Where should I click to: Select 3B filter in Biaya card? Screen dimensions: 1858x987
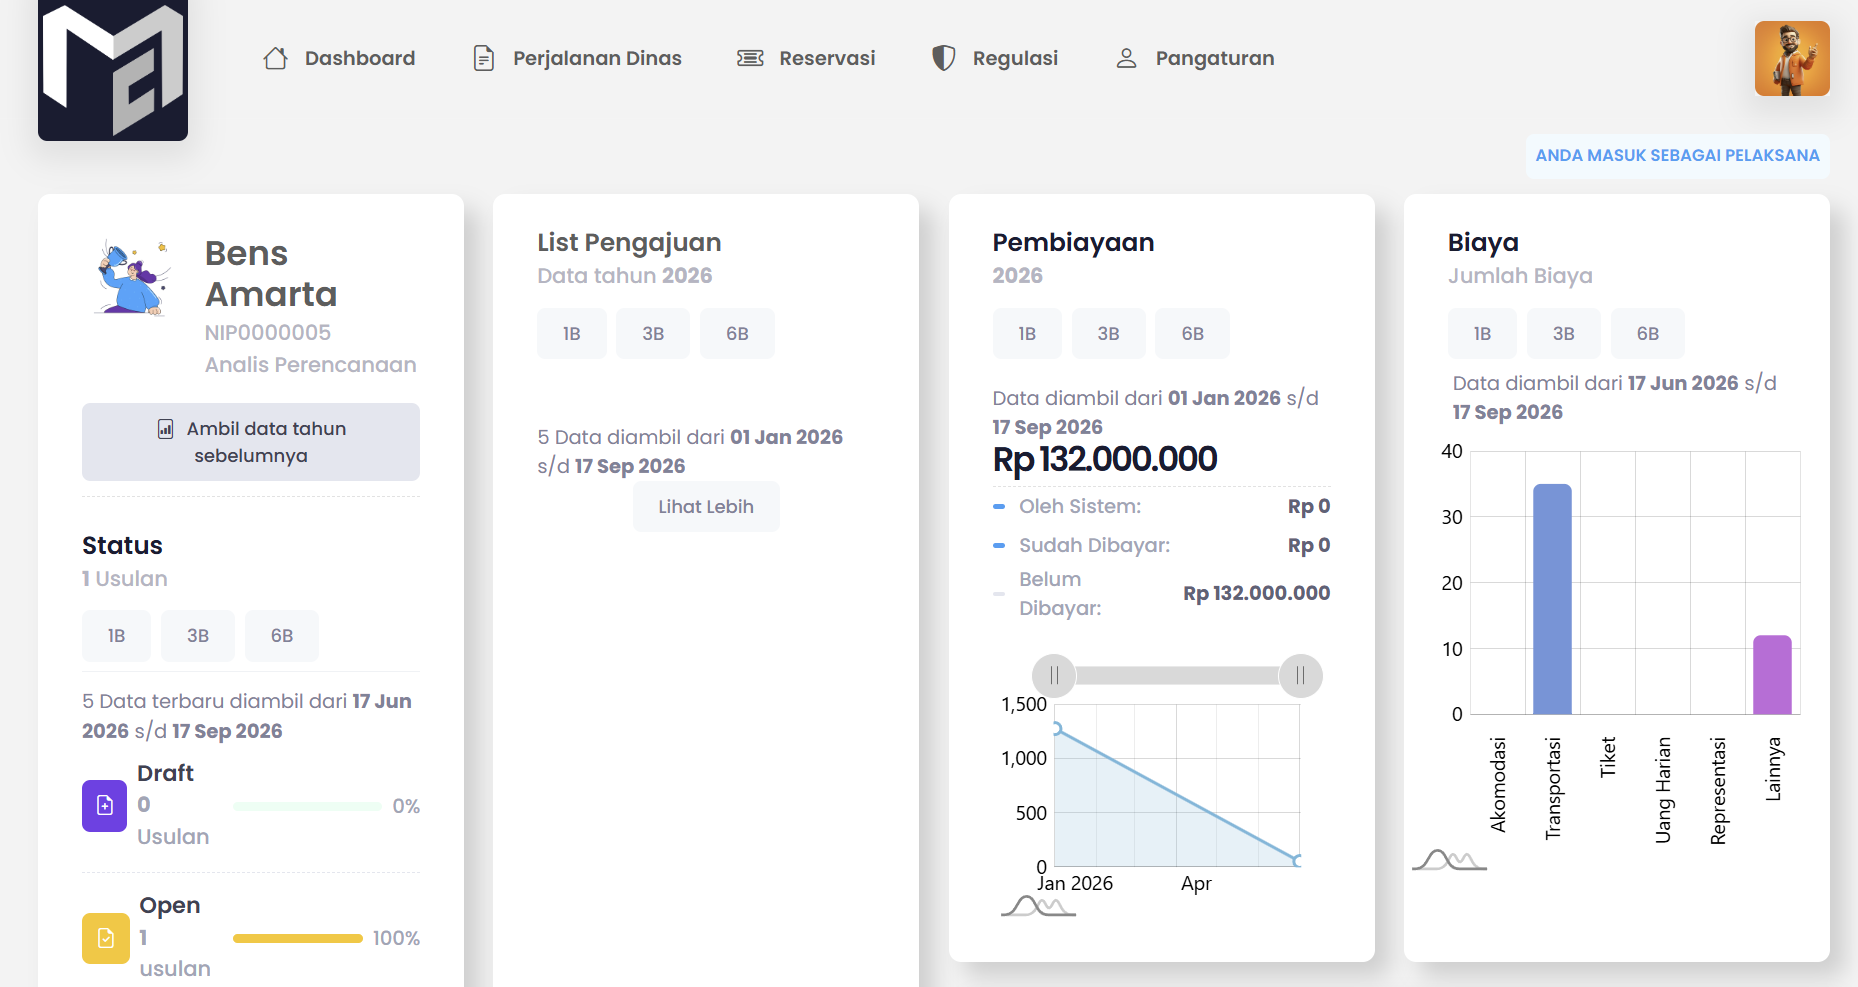pos(1564,334)
